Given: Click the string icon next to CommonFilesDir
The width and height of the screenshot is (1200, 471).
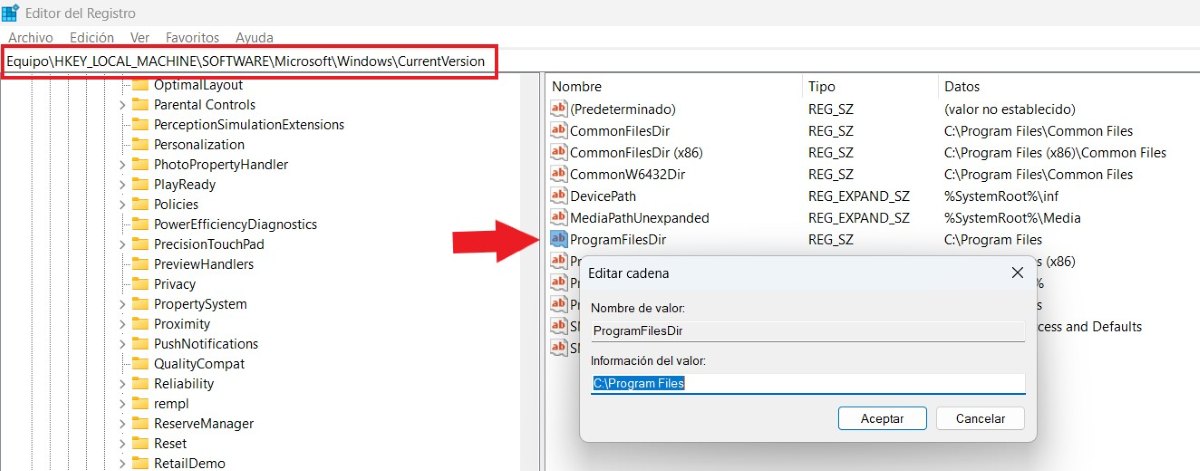Looking at the screenshot, I should pyautogui.click(x=559, y=131).
